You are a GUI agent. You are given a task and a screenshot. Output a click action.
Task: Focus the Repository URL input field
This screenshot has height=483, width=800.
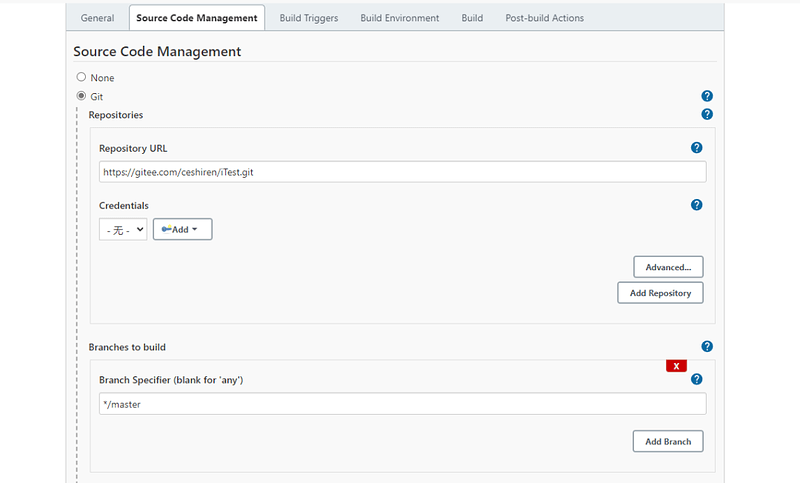[x=402, y=172]
